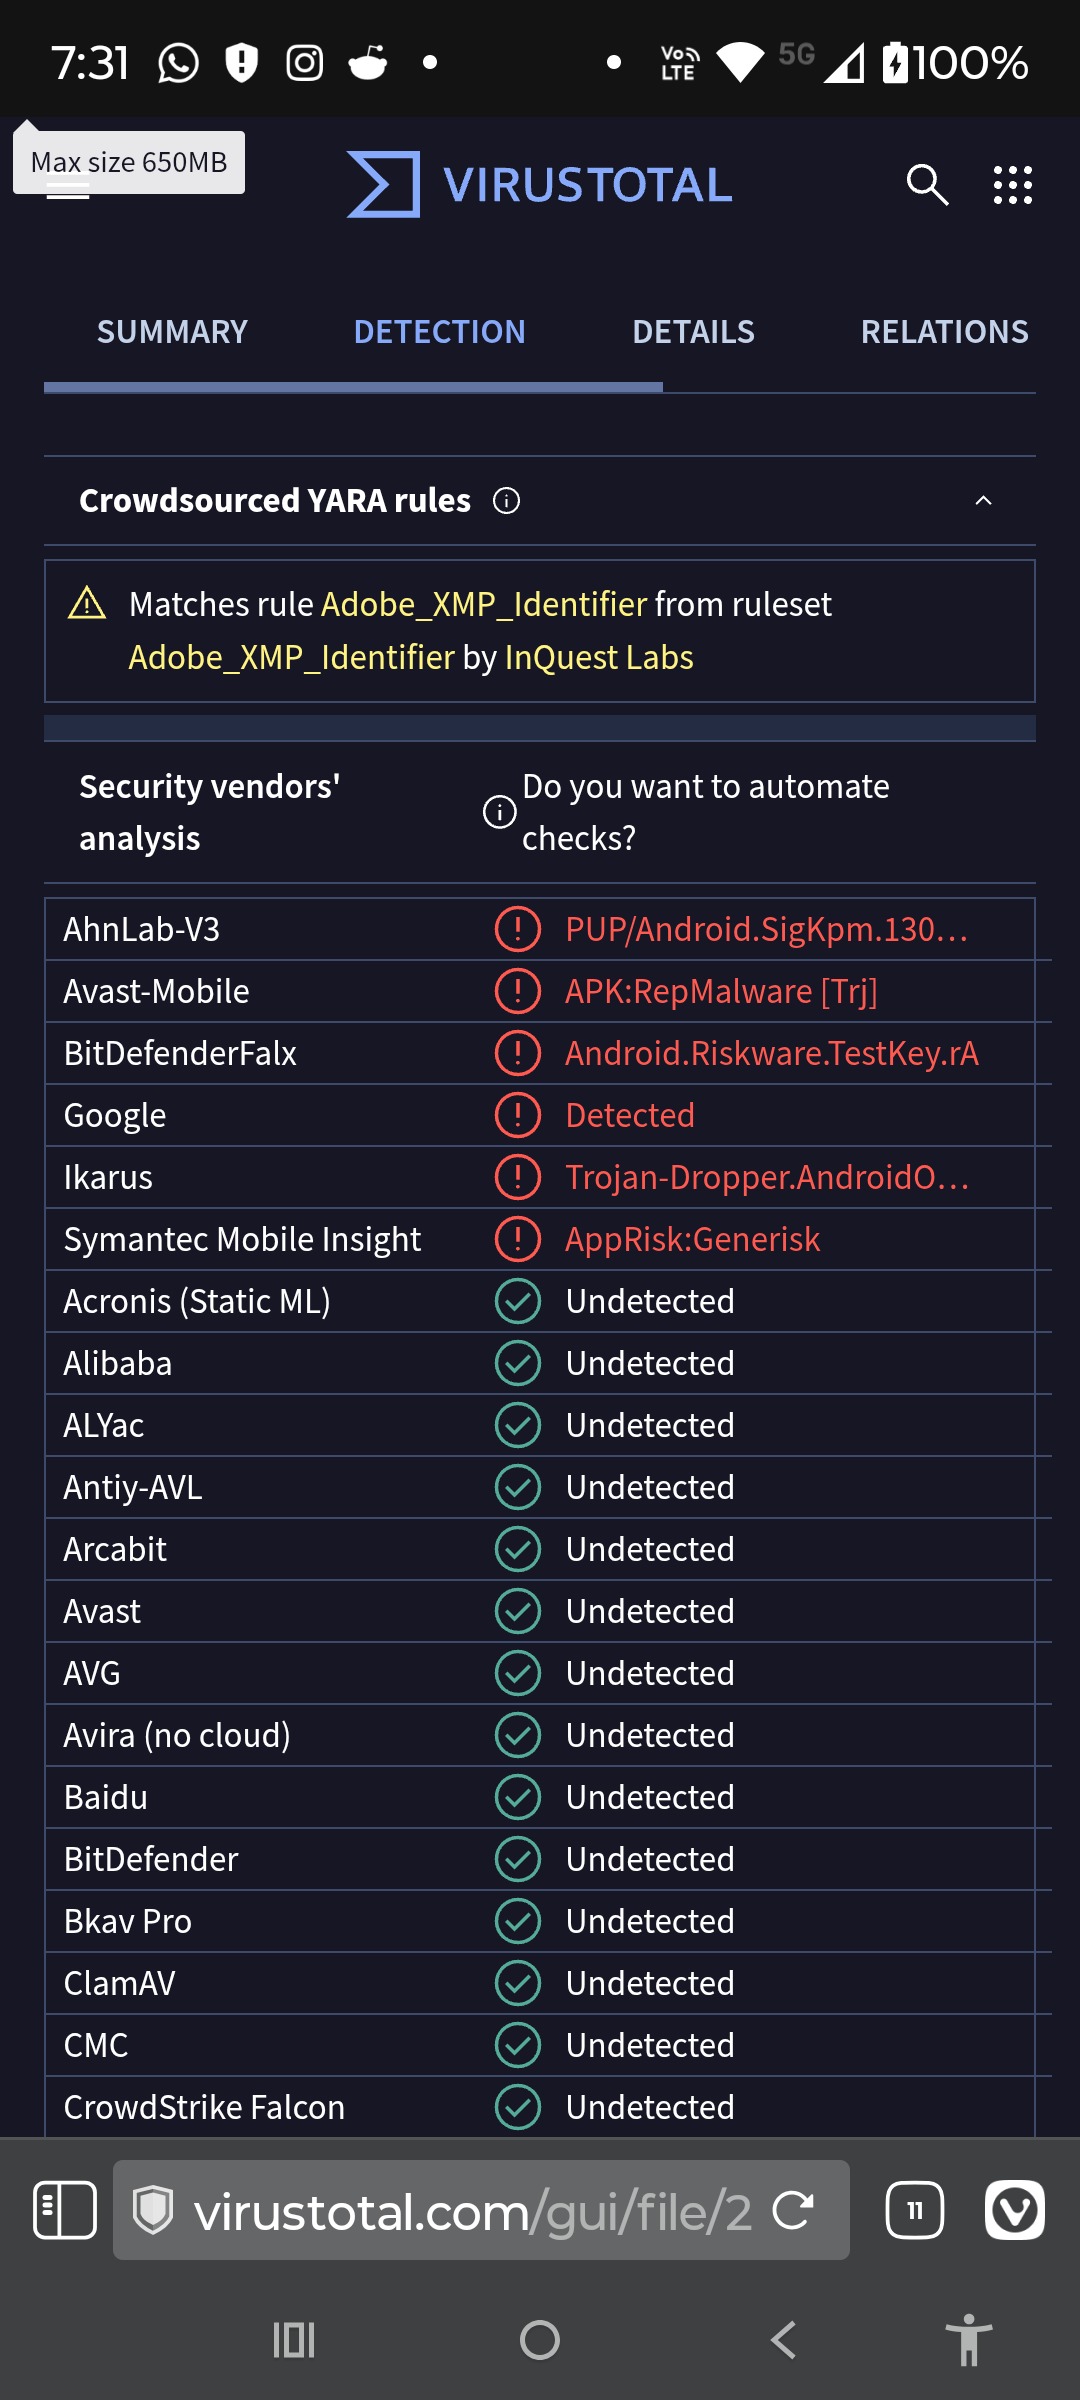This screenshot has height=2400, width=1080.
Task: Open the RELATIONS tab
Action: (x=944, y=332)
